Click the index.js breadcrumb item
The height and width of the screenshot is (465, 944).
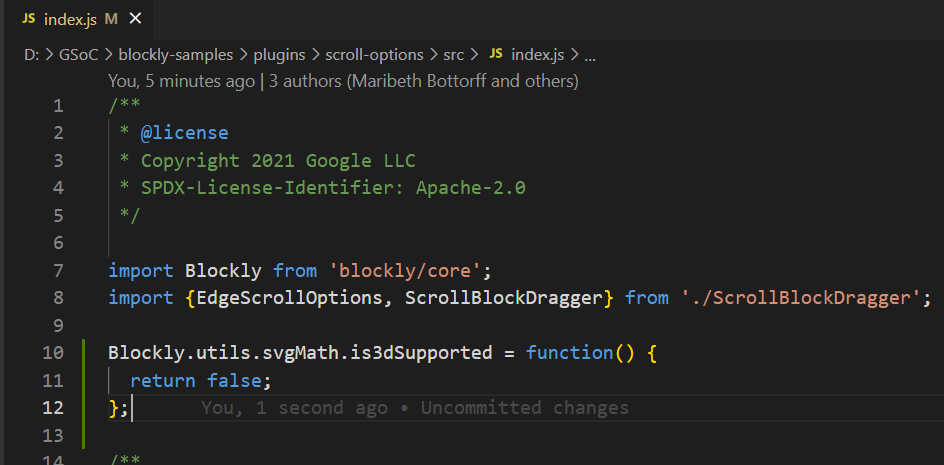click(538, 55)
